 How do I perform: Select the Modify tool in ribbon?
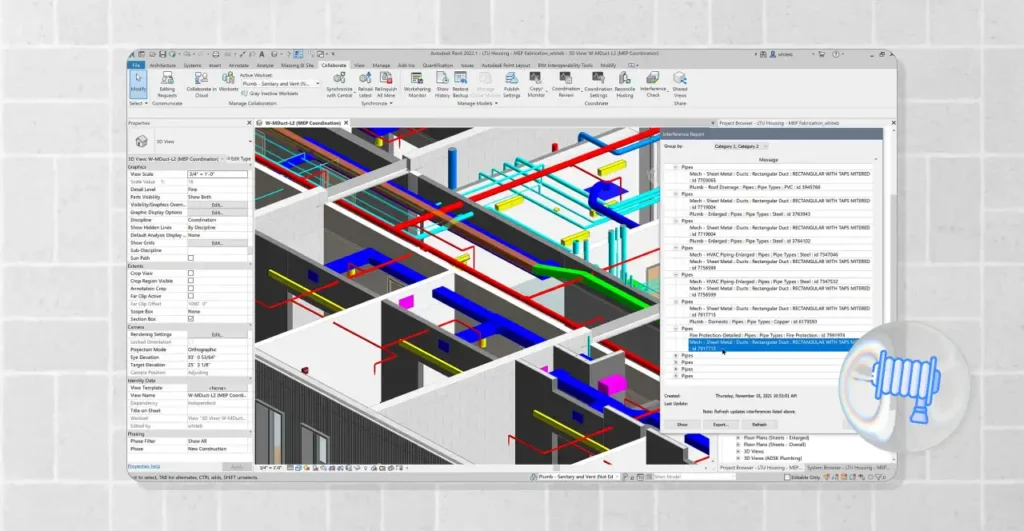click(138, 84)
